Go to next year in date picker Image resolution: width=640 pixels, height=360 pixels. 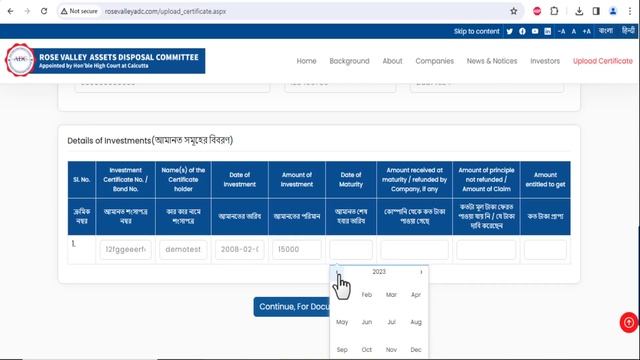pos(421,272)
